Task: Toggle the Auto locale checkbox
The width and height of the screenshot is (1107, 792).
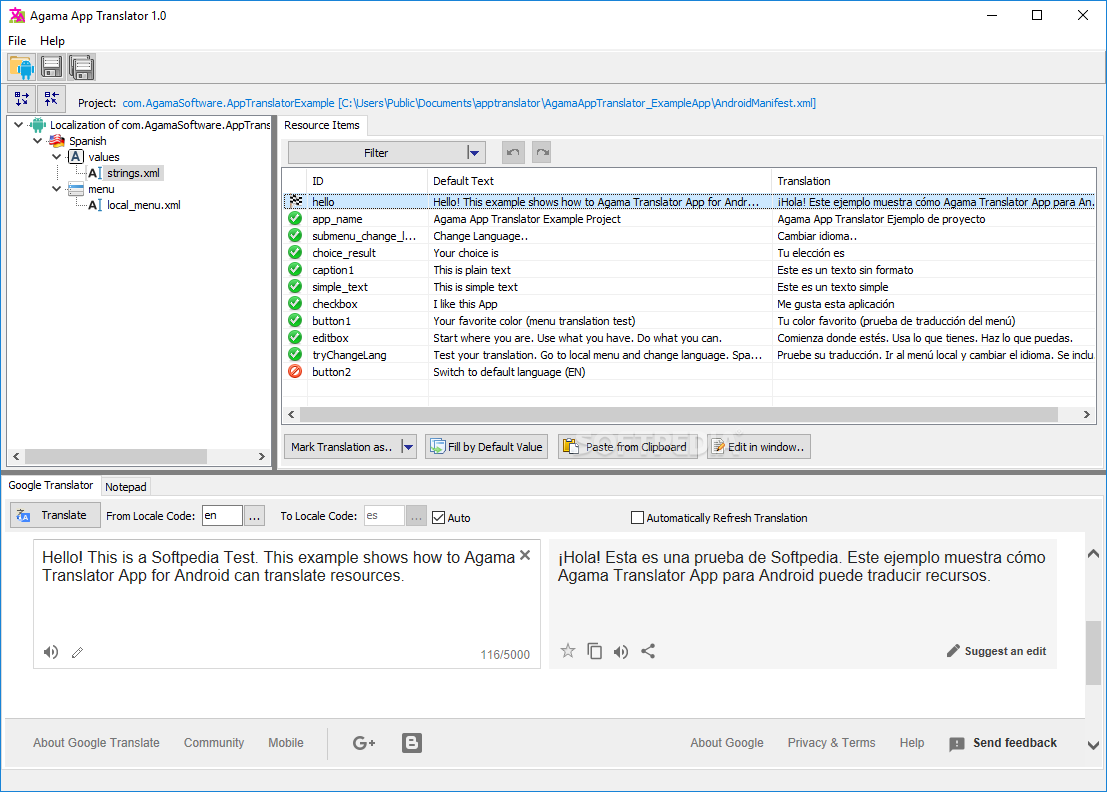Action: 438,517
